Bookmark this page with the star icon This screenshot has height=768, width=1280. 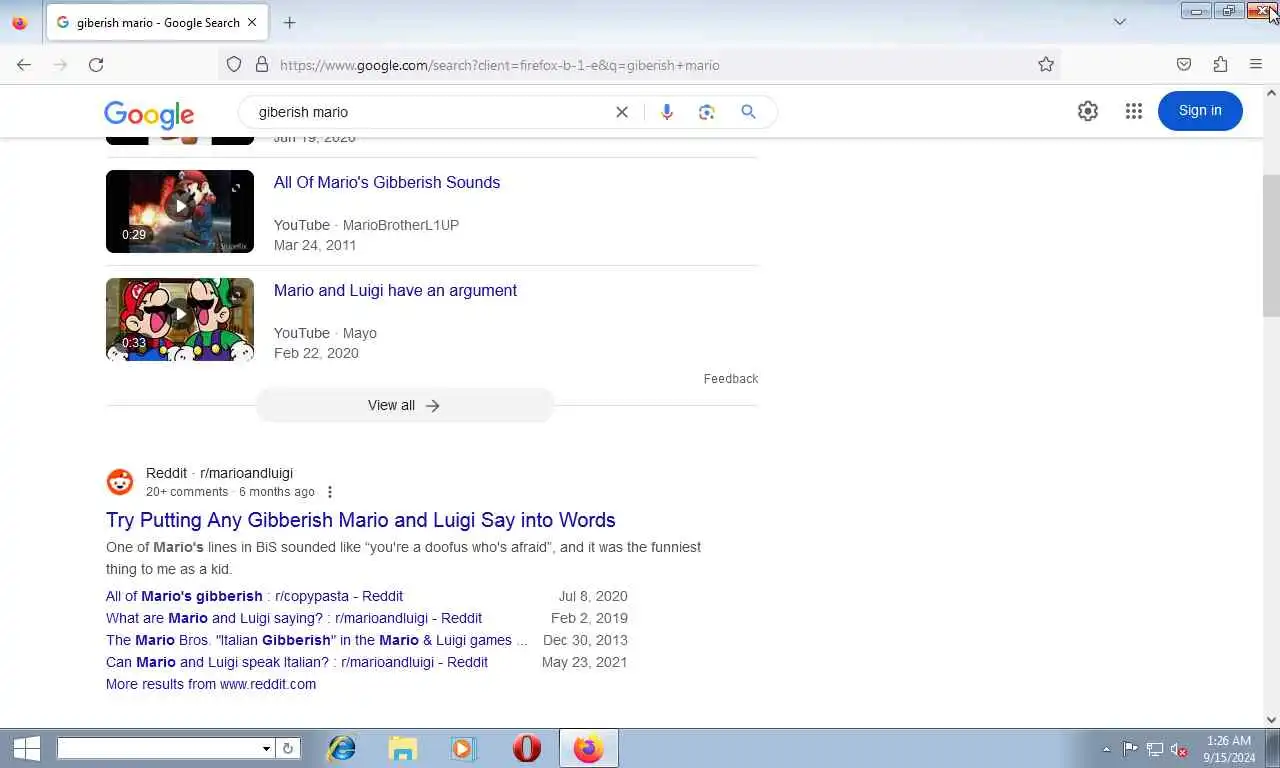coord(1046,65)
